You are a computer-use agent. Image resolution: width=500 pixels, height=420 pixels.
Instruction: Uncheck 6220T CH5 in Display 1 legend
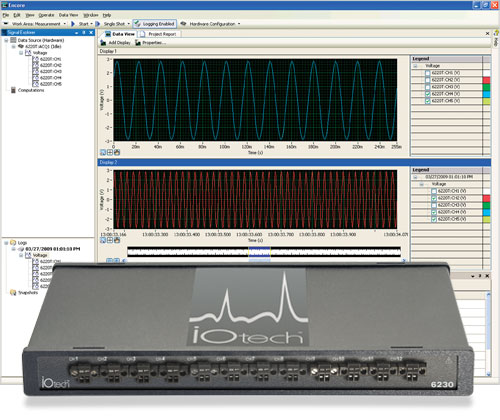(x=428, y=101)
